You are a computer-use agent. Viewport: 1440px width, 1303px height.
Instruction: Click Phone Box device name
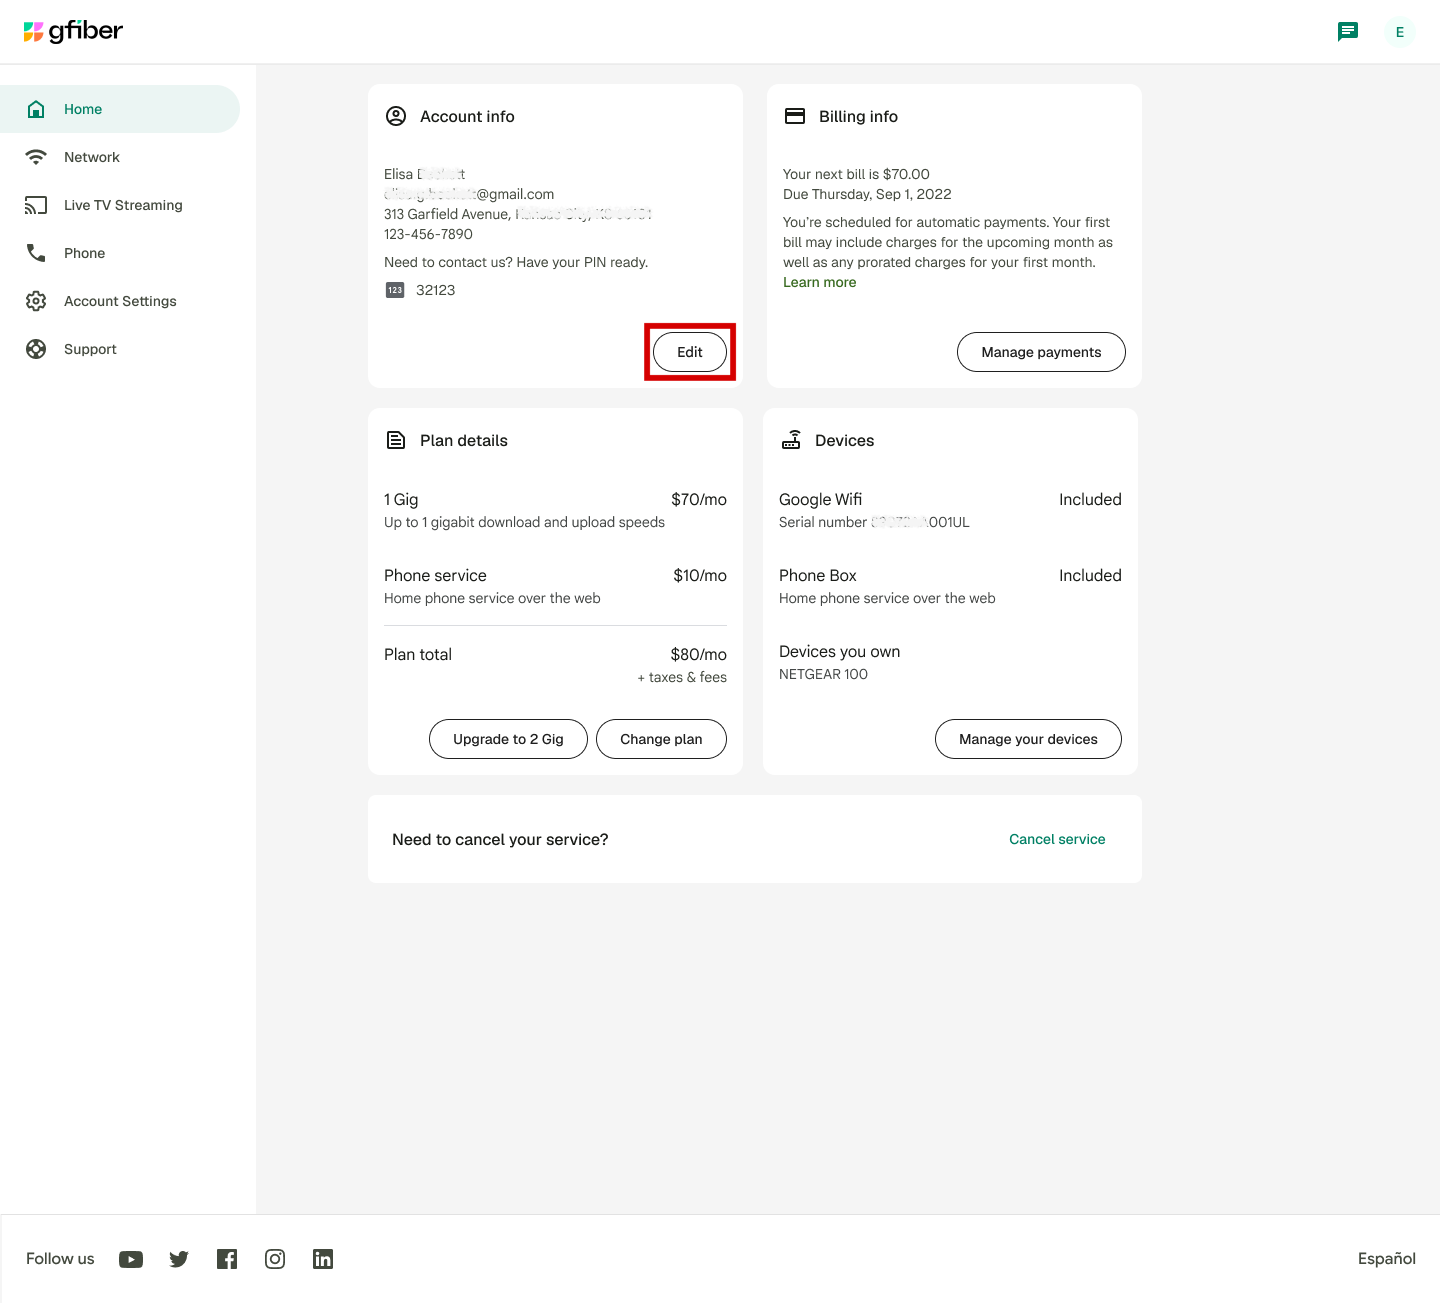[x=818, y=575]
